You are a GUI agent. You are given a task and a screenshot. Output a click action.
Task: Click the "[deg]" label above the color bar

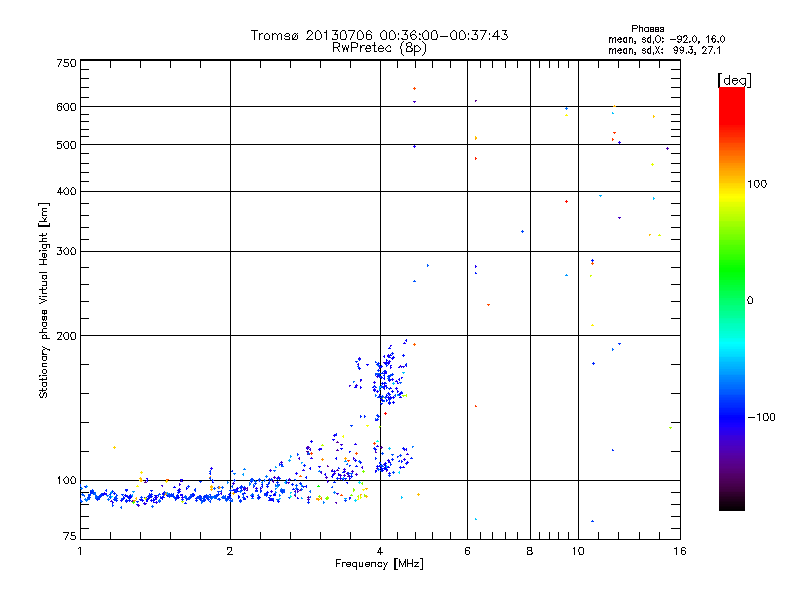(x=734, y=80)
